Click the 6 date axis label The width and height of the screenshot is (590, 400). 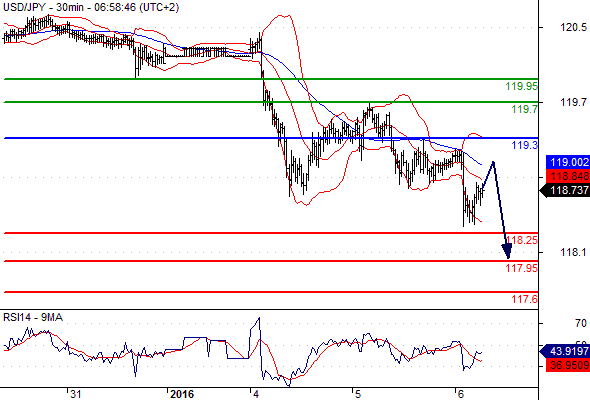tap(461, 394)
